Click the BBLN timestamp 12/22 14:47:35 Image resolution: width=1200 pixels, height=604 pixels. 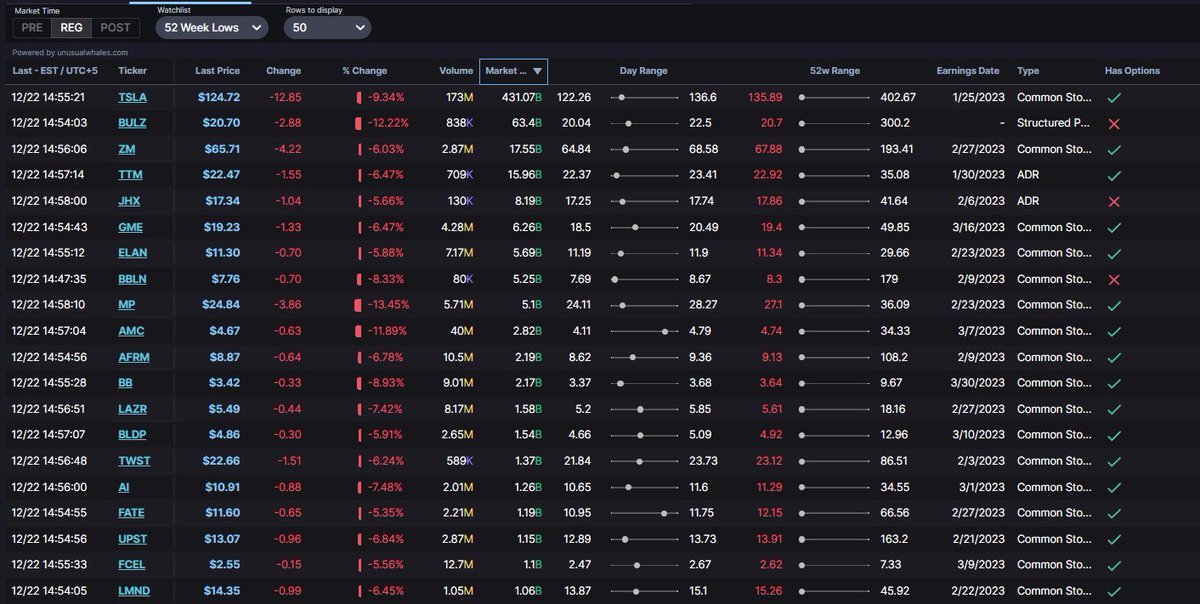[x=48, y=279]
